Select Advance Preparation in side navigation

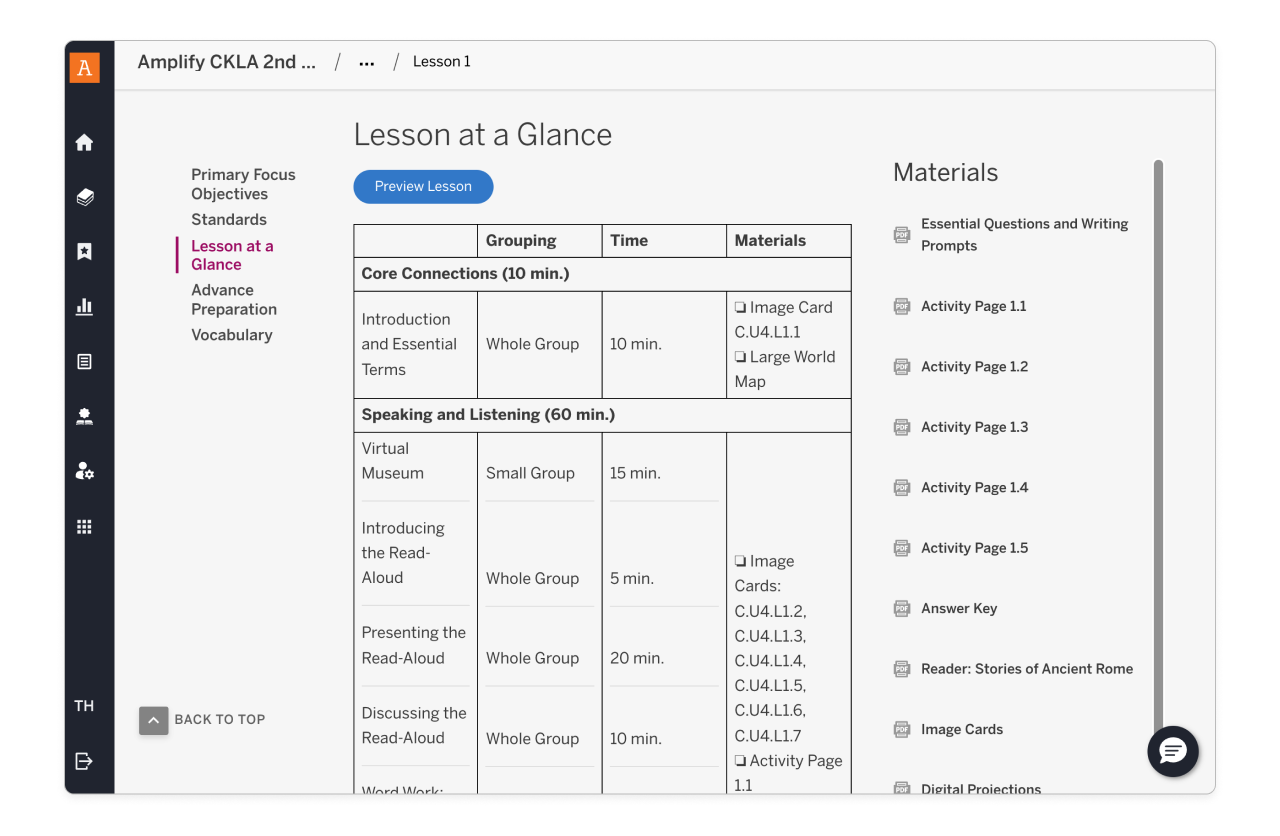coord(234,300)
